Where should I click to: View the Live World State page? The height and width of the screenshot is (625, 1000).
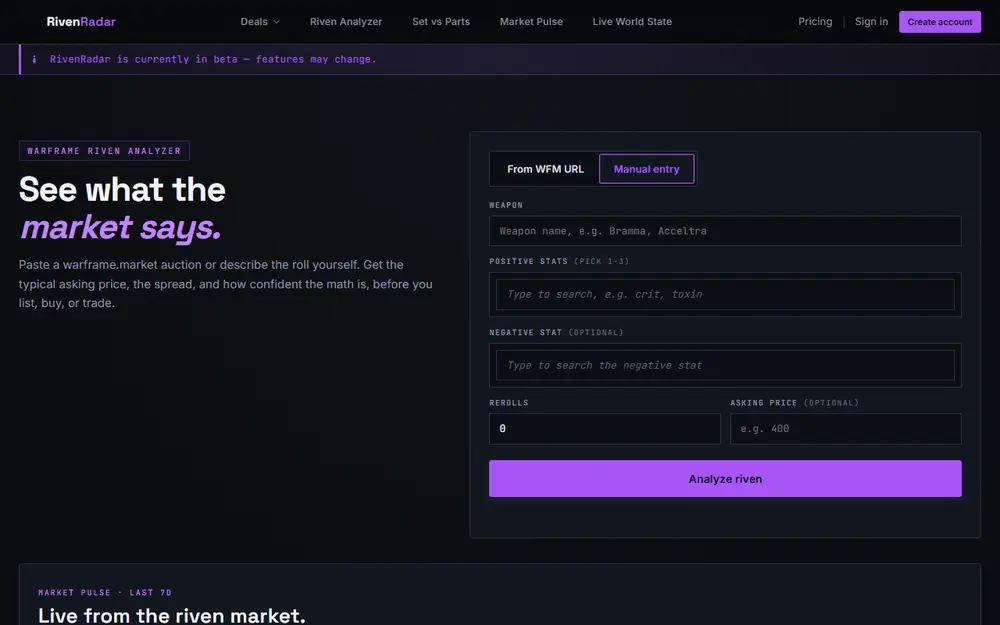click(632, 22)
